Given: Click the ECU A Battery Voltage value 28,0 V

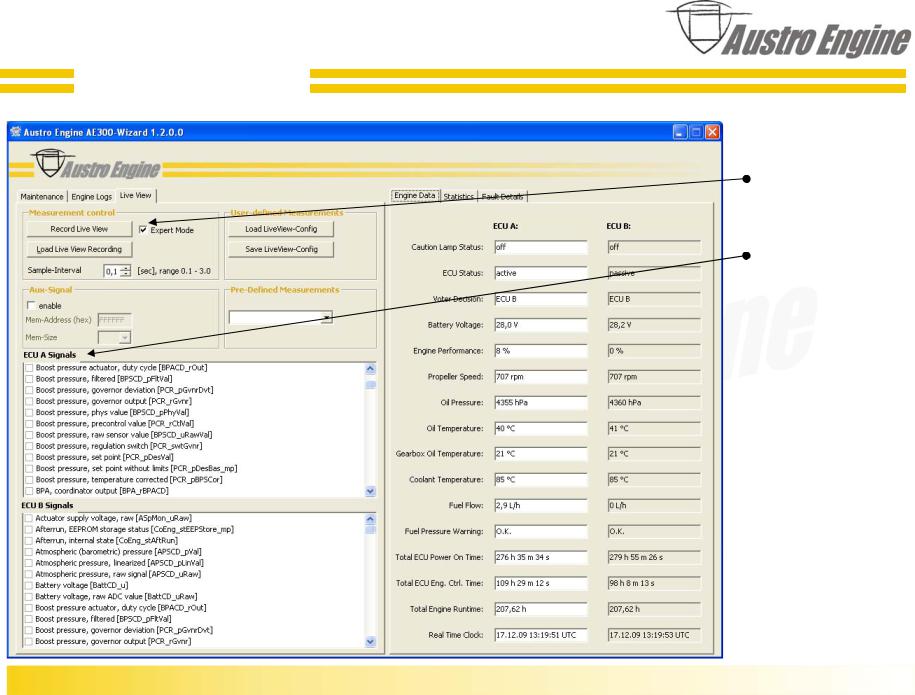Looking at the screenshot, I should tap(540, 325).
